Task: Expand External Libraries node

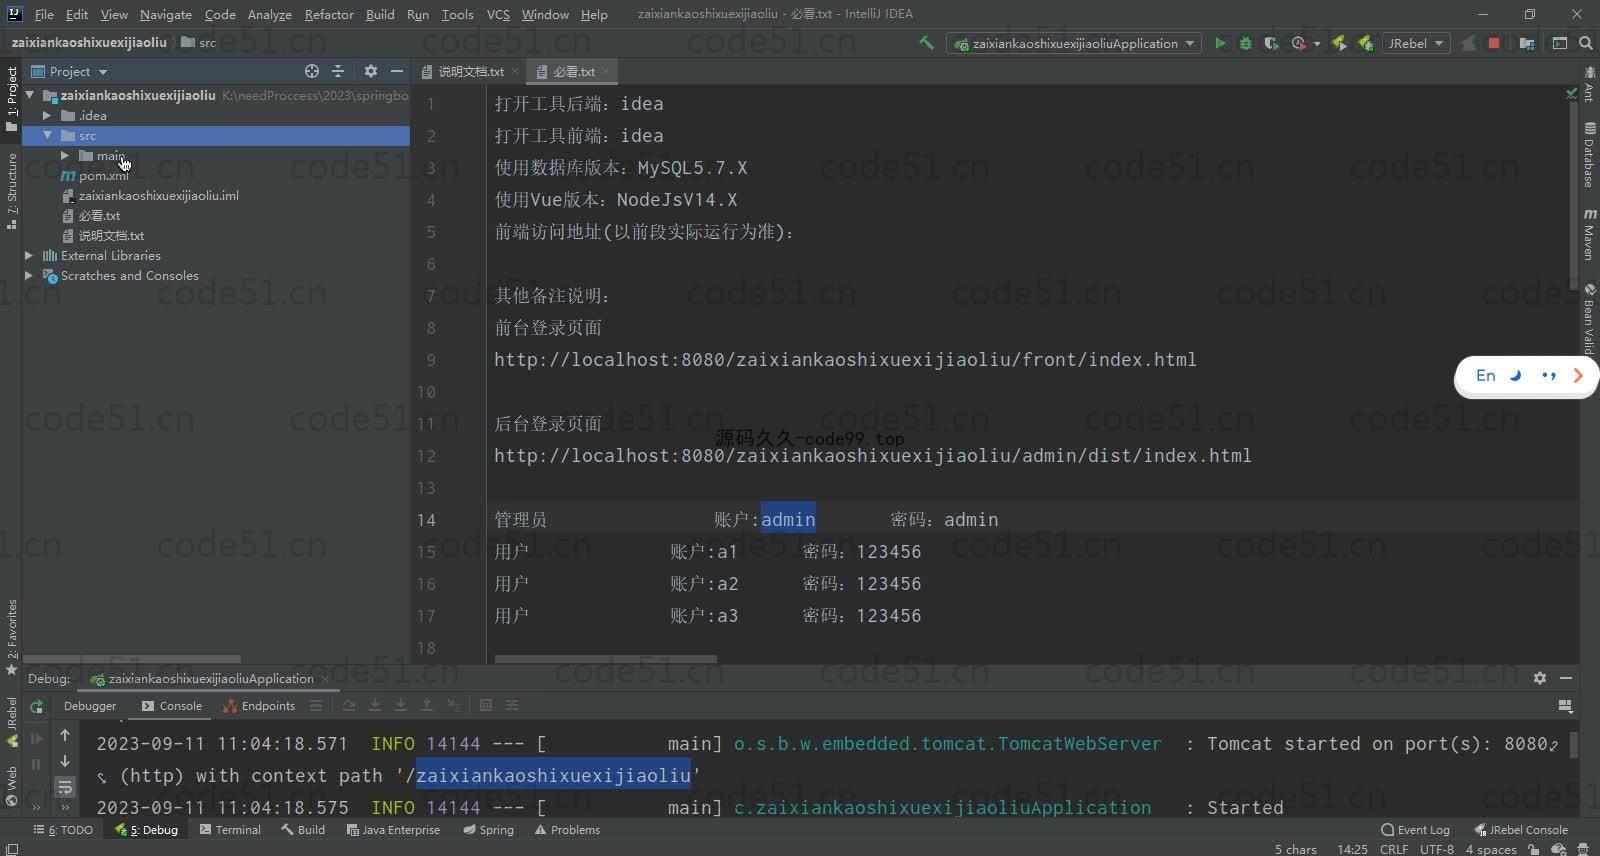Action: point(29,255)
